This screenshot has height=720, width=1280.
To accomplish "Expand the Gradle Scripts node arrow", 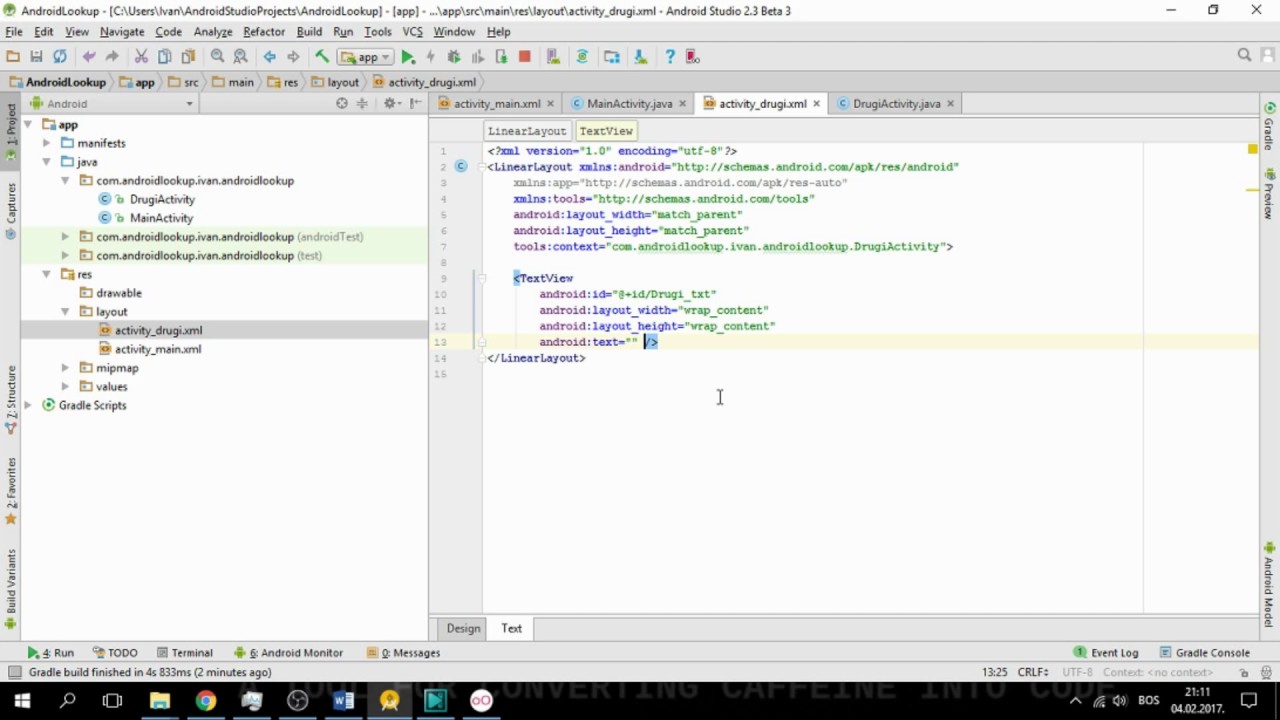I will point(28,405).
